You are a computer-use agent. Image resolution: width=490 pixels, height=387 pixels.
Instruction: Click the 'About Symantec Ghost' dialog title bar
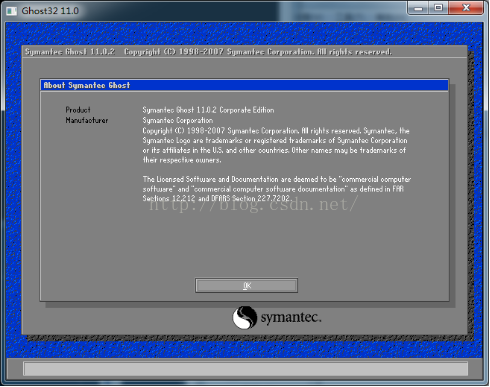[244, 85]
